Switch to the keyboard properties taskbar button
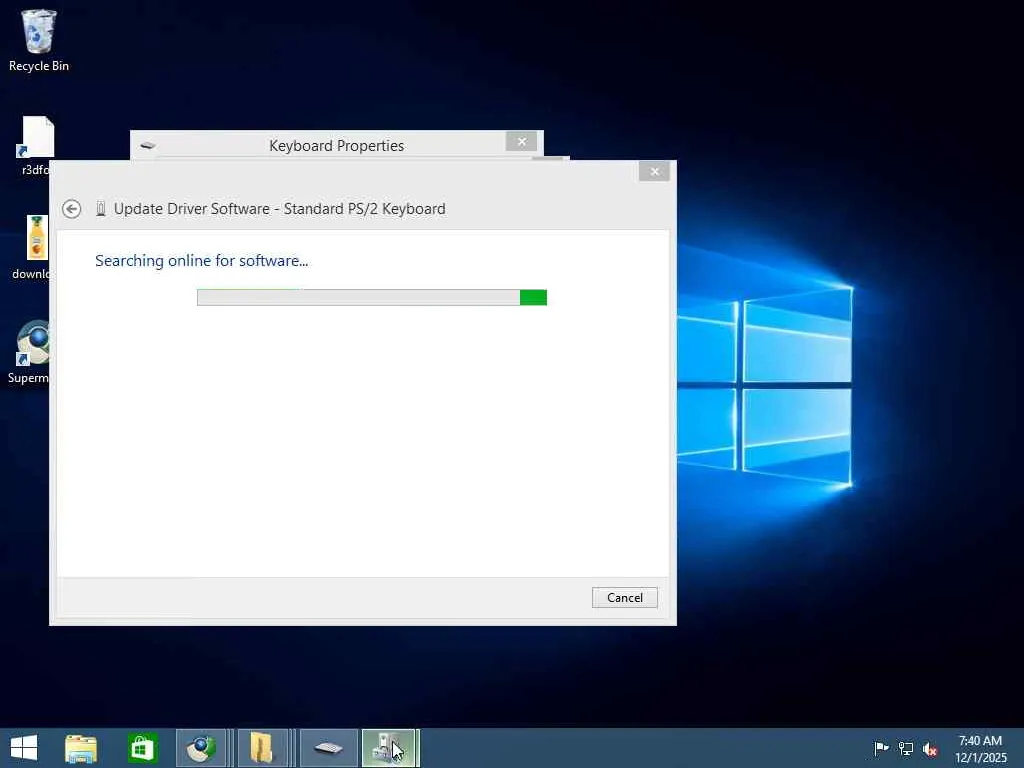Viewport: 1024px width, 768px height. coord(328,748)
